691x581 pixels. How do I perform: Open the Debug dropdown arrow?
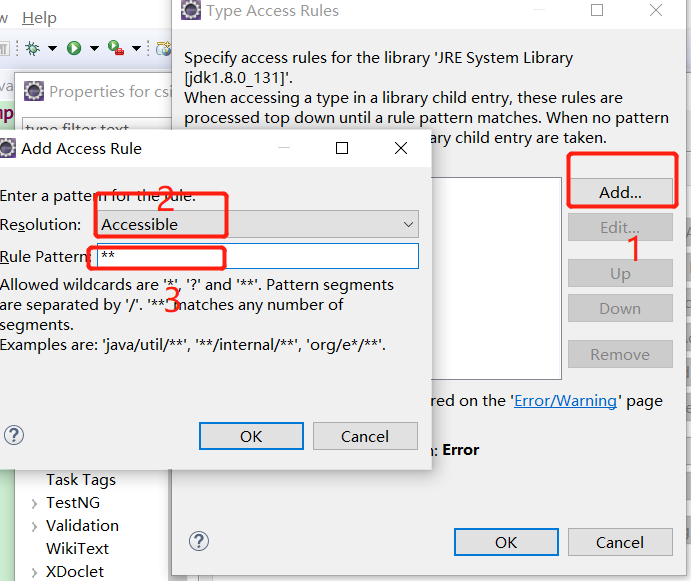pos(52,48)
